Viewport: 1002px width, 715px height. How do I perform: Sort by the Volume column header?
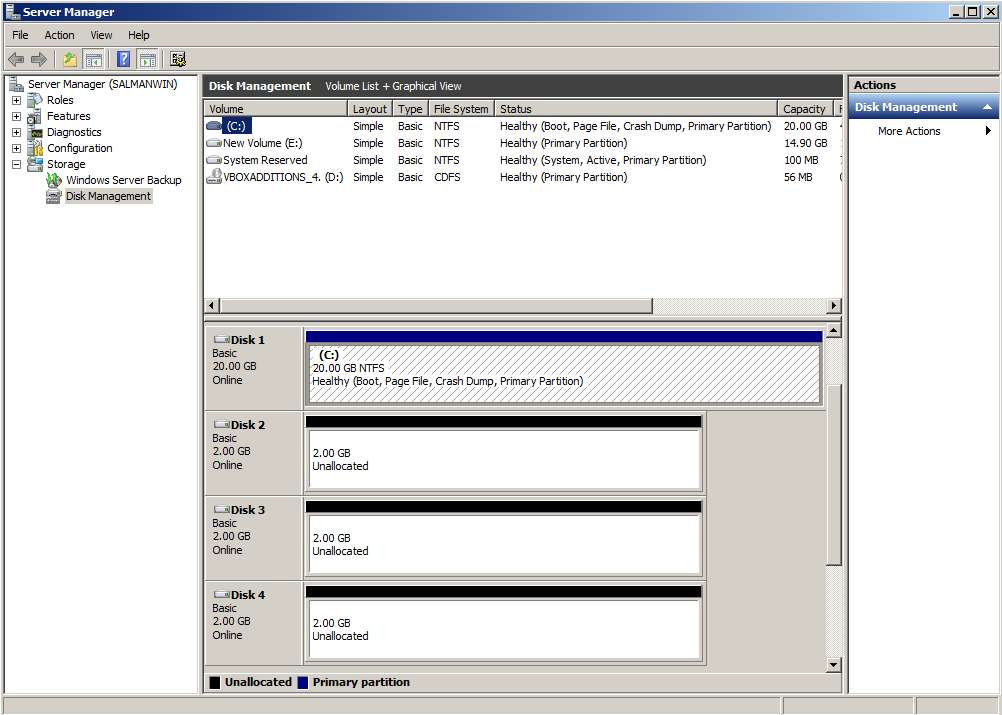(x=276, y=109)
